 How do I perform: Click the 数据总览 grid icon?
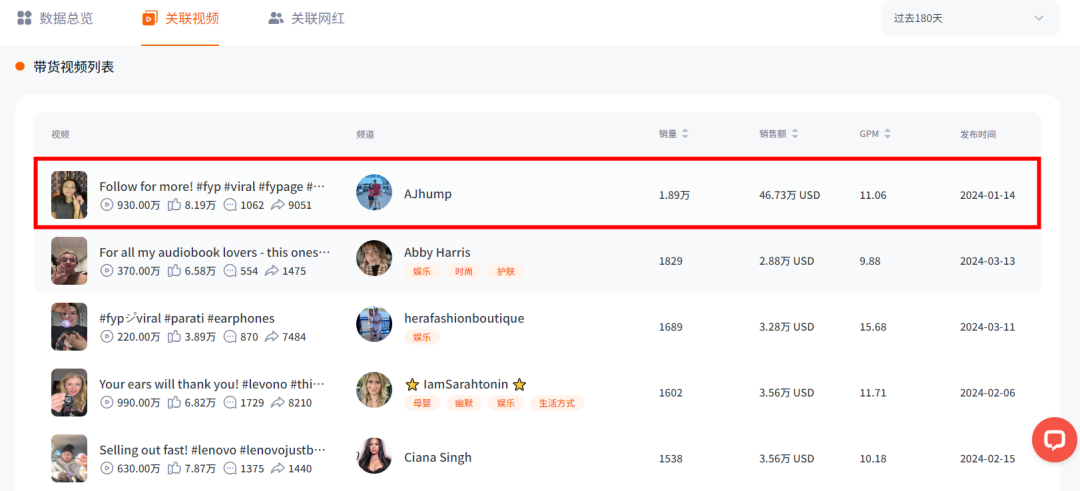coord(24,19)
